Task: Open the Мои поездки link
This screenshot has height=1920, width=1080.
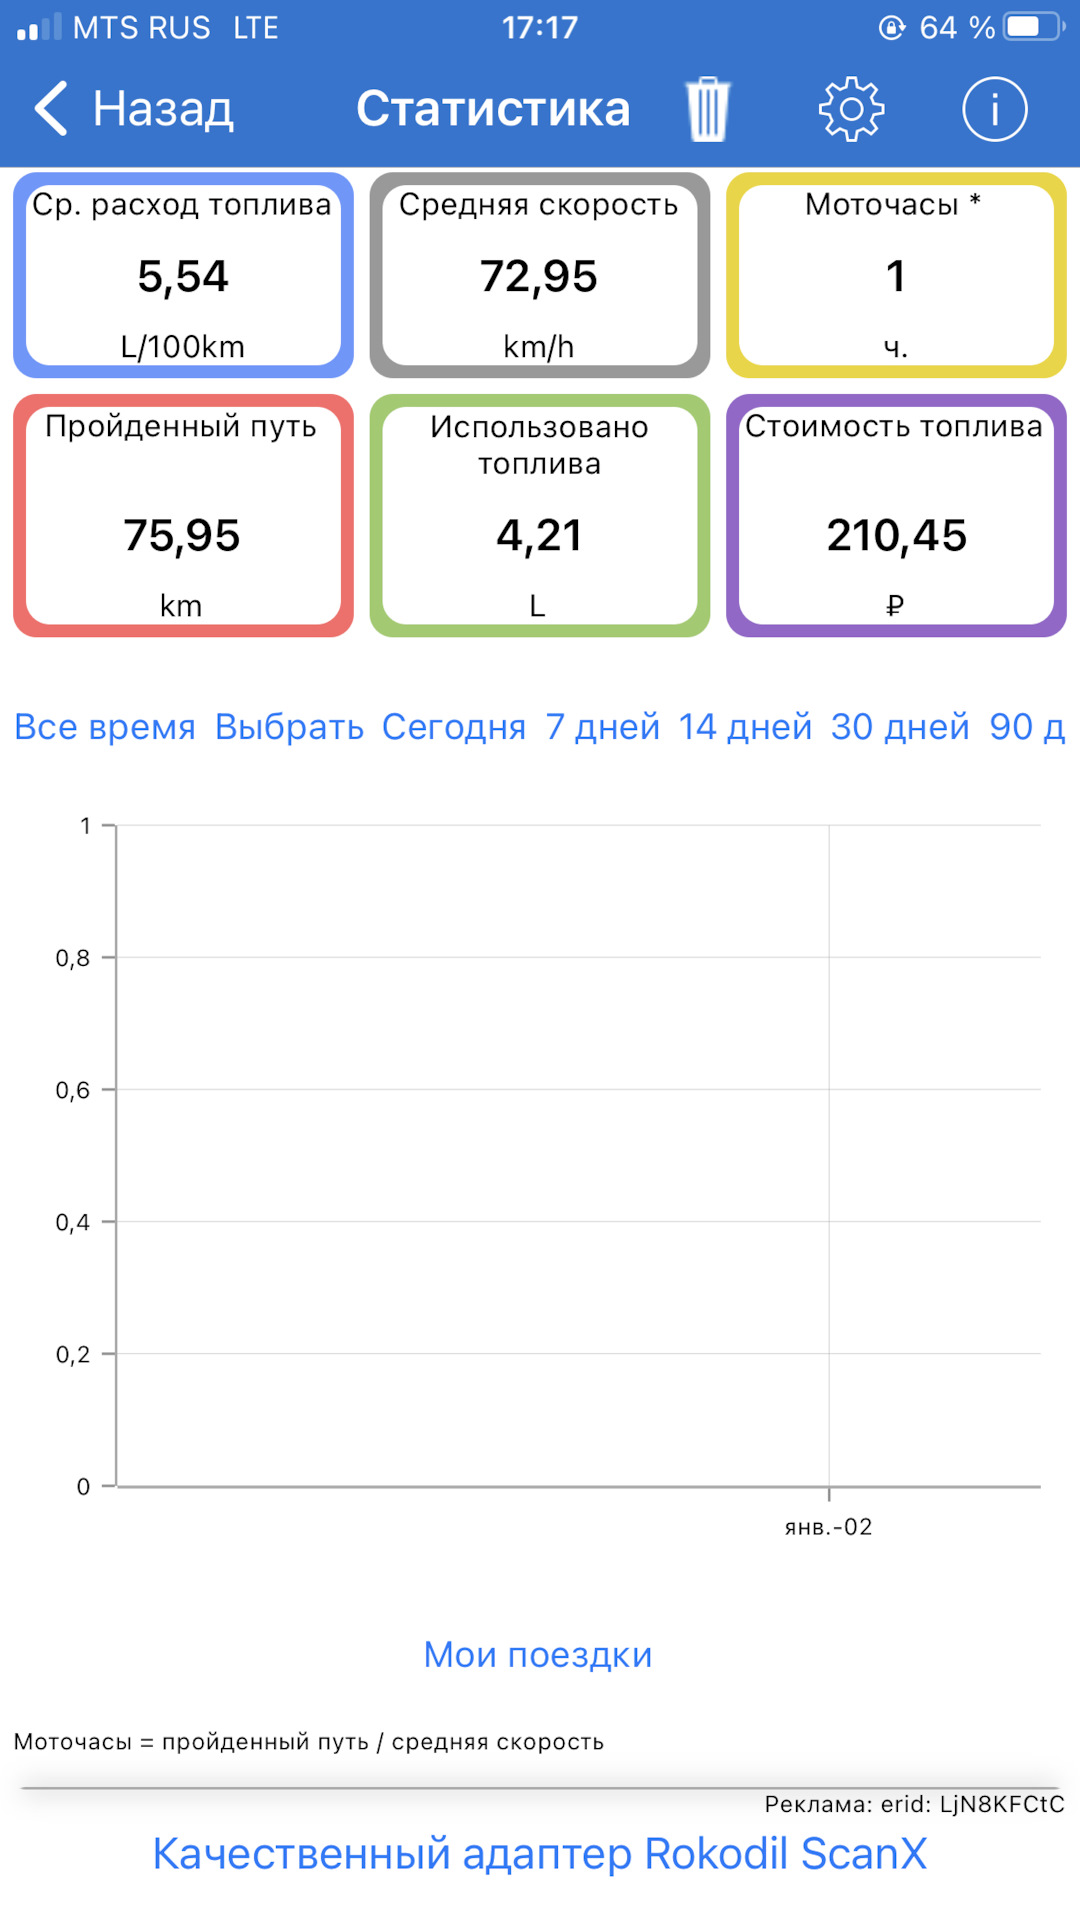Action: 538,1655
